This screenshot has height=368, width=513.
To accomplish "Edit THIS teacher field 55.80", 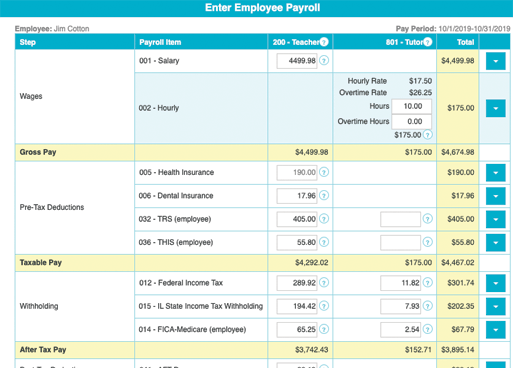I will [297, 242].
